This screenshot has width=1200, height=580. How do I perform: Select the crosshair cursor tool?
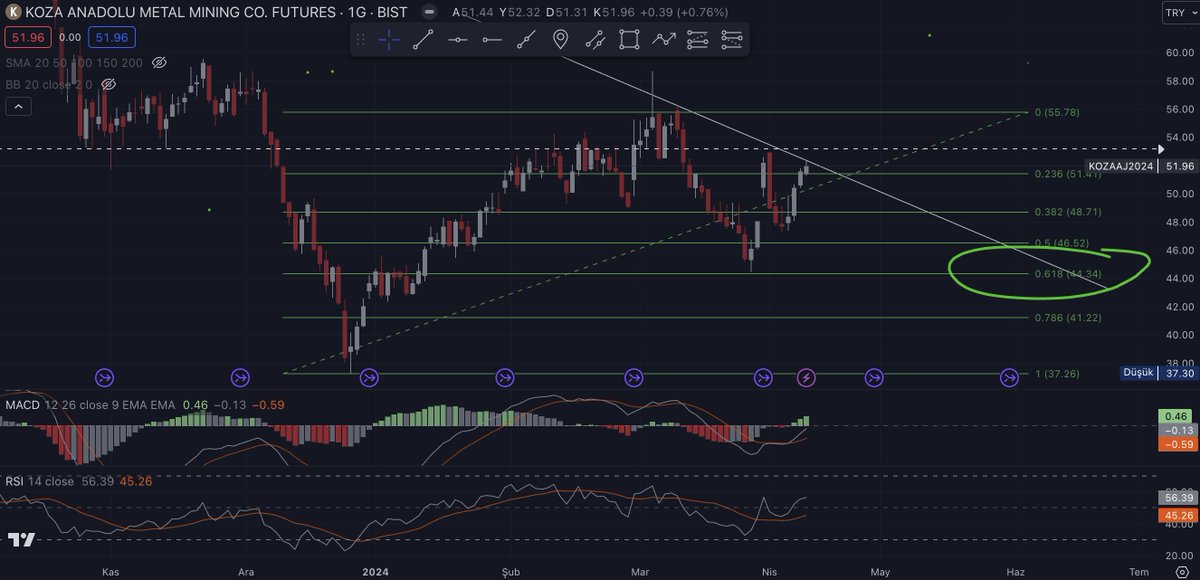tap(387, 39)
